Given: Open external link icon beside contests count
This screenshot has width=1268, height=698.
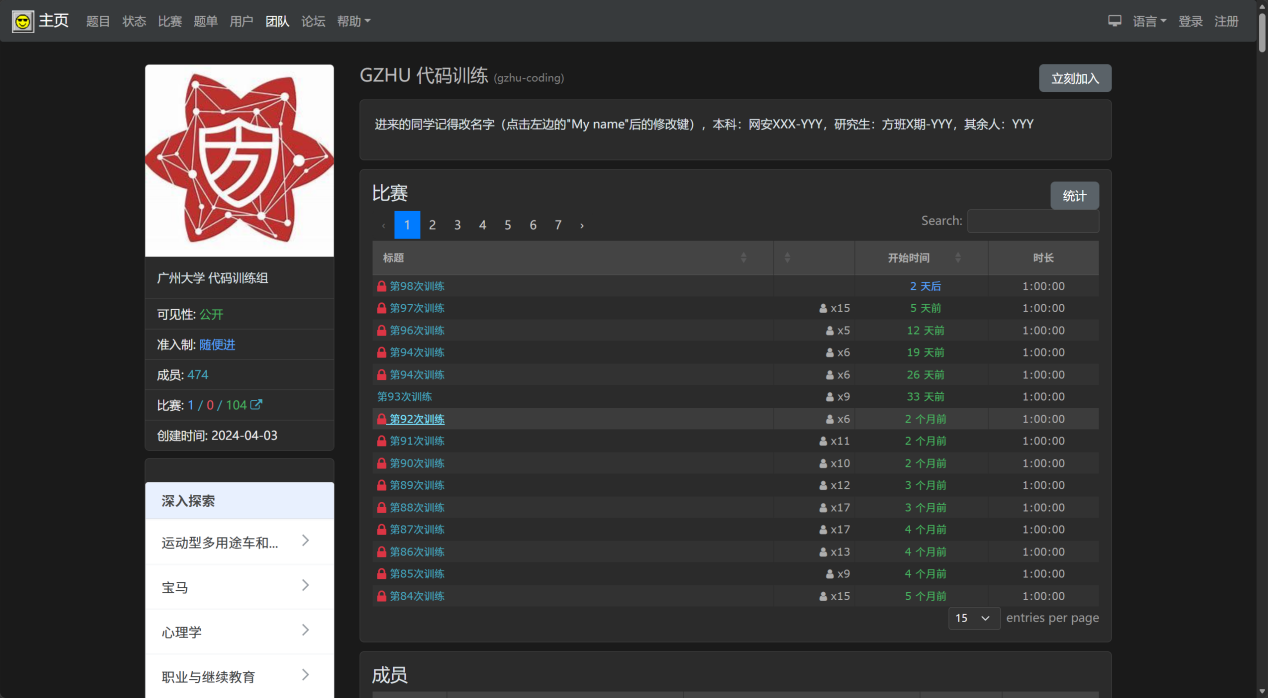Looking at the screenshot, I should [x=256, y=405].
